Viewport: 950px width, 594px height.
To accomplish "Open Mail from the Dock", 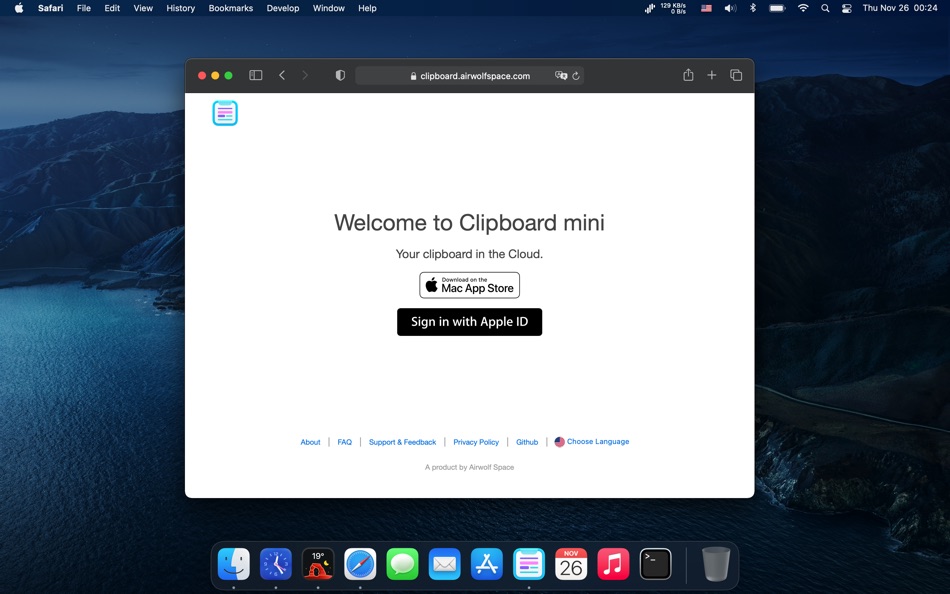I will (445, 564).
